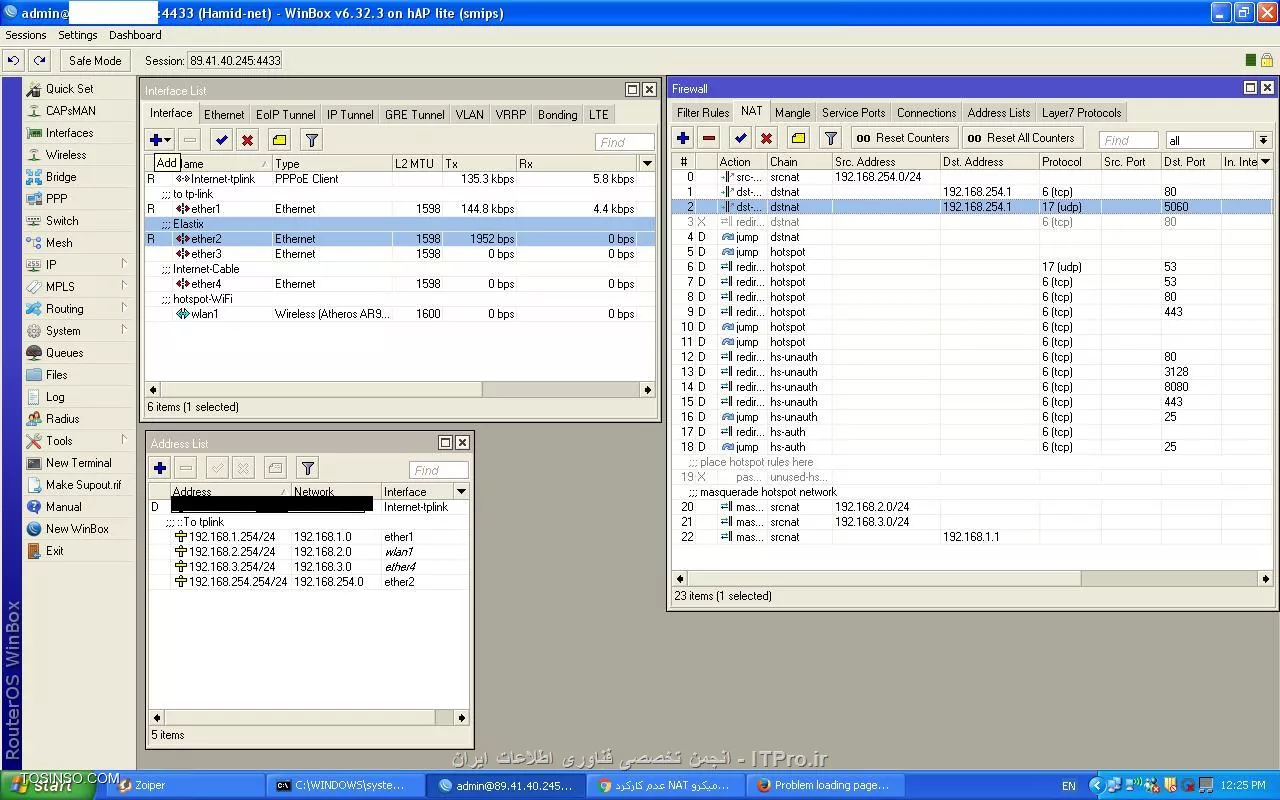Open the Dashboard menu
1280x800 pixels.
[135, 35]
